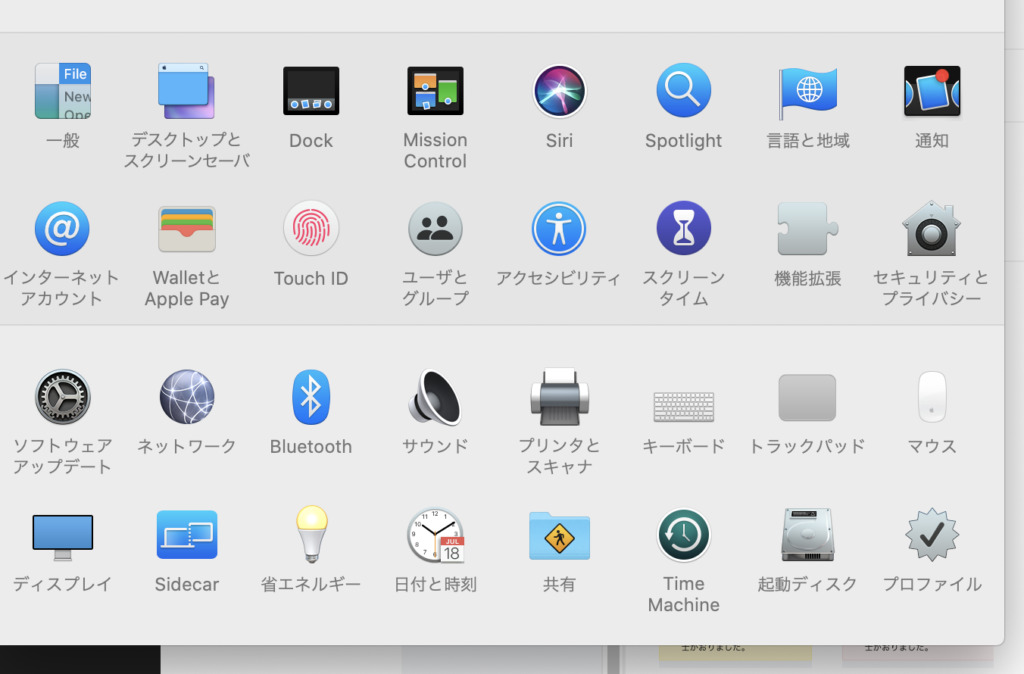This screenshot has height=674, width=1024.
Task: Open 機能拡張 (Extensions) pane
Action: pos(808,229)
